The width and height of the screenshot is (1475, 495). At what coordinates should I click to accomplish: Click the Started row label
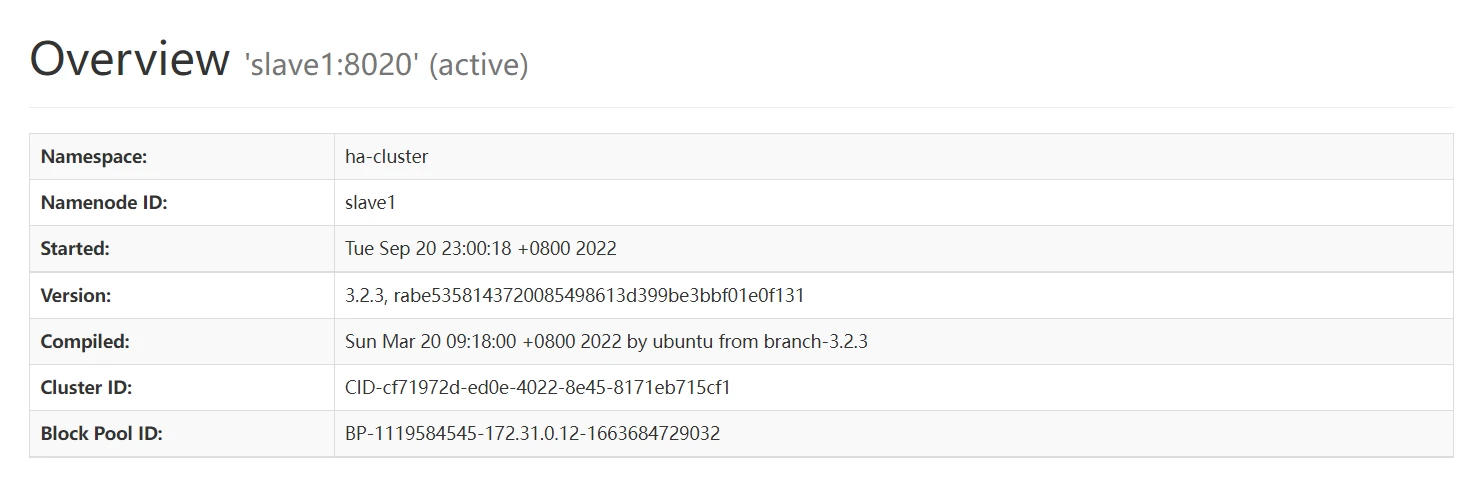tap(75, 249)
